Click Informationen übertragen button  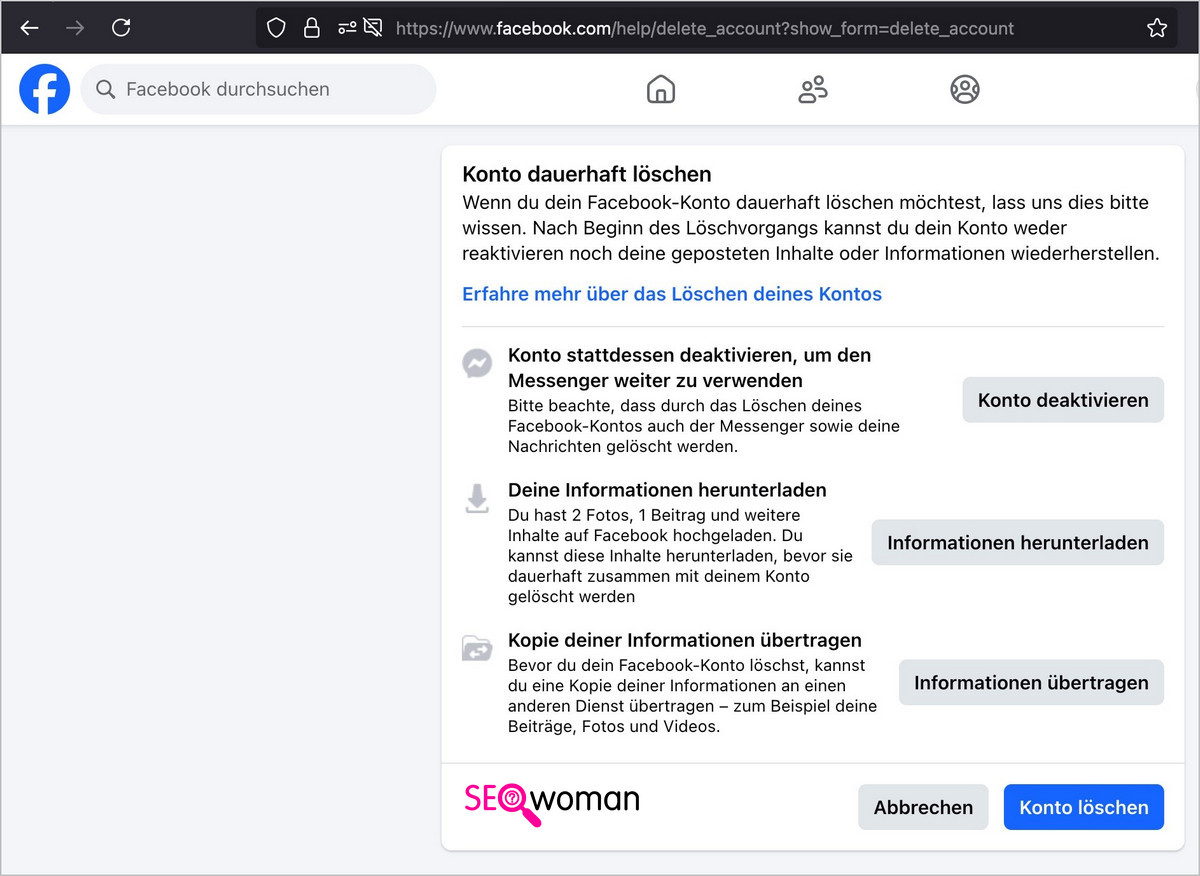1031,683
